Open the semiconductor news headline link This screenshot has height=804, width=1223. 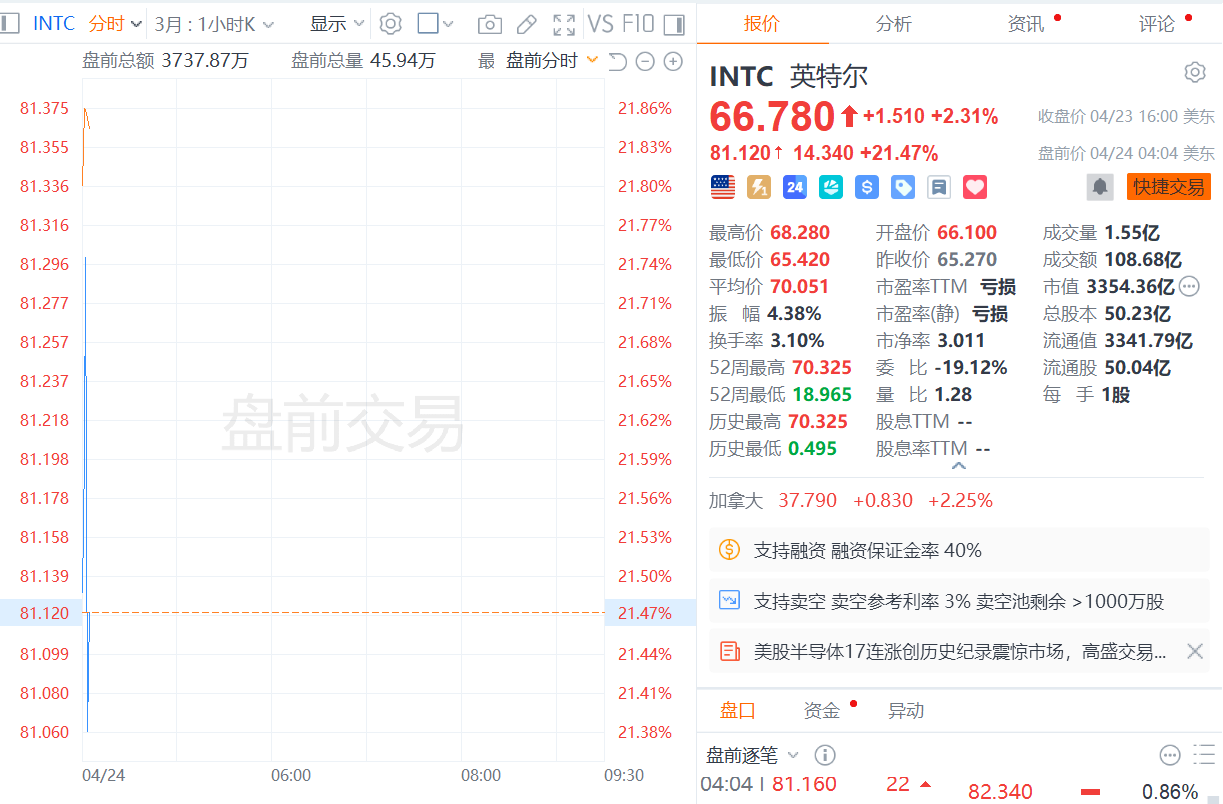coord(959,652)
